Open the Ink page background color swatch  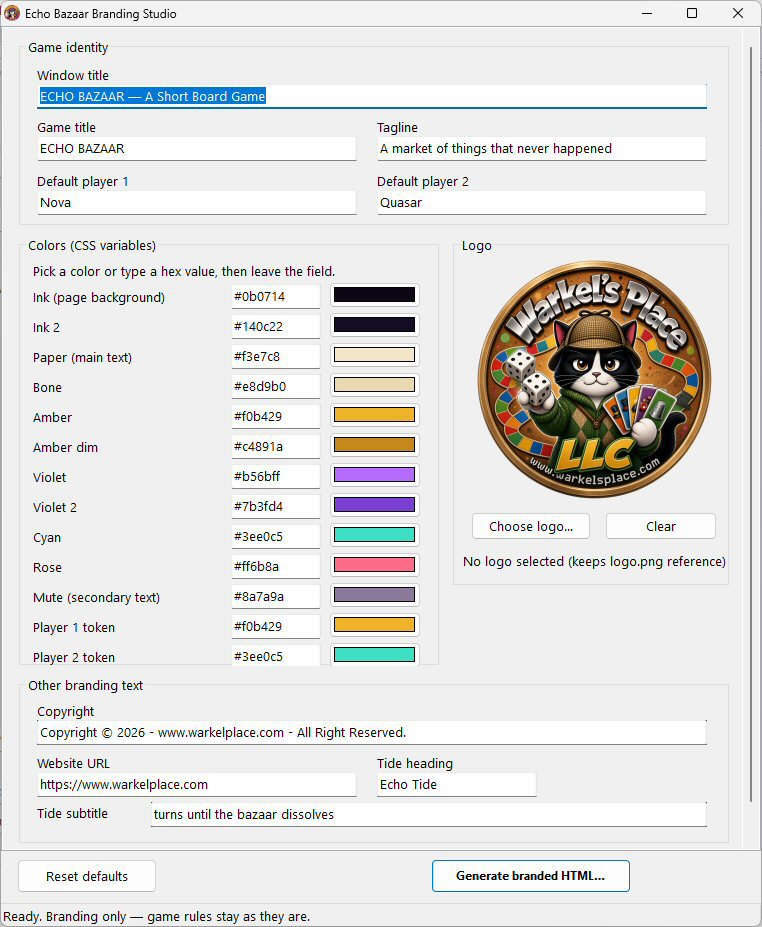pos(374,295)
